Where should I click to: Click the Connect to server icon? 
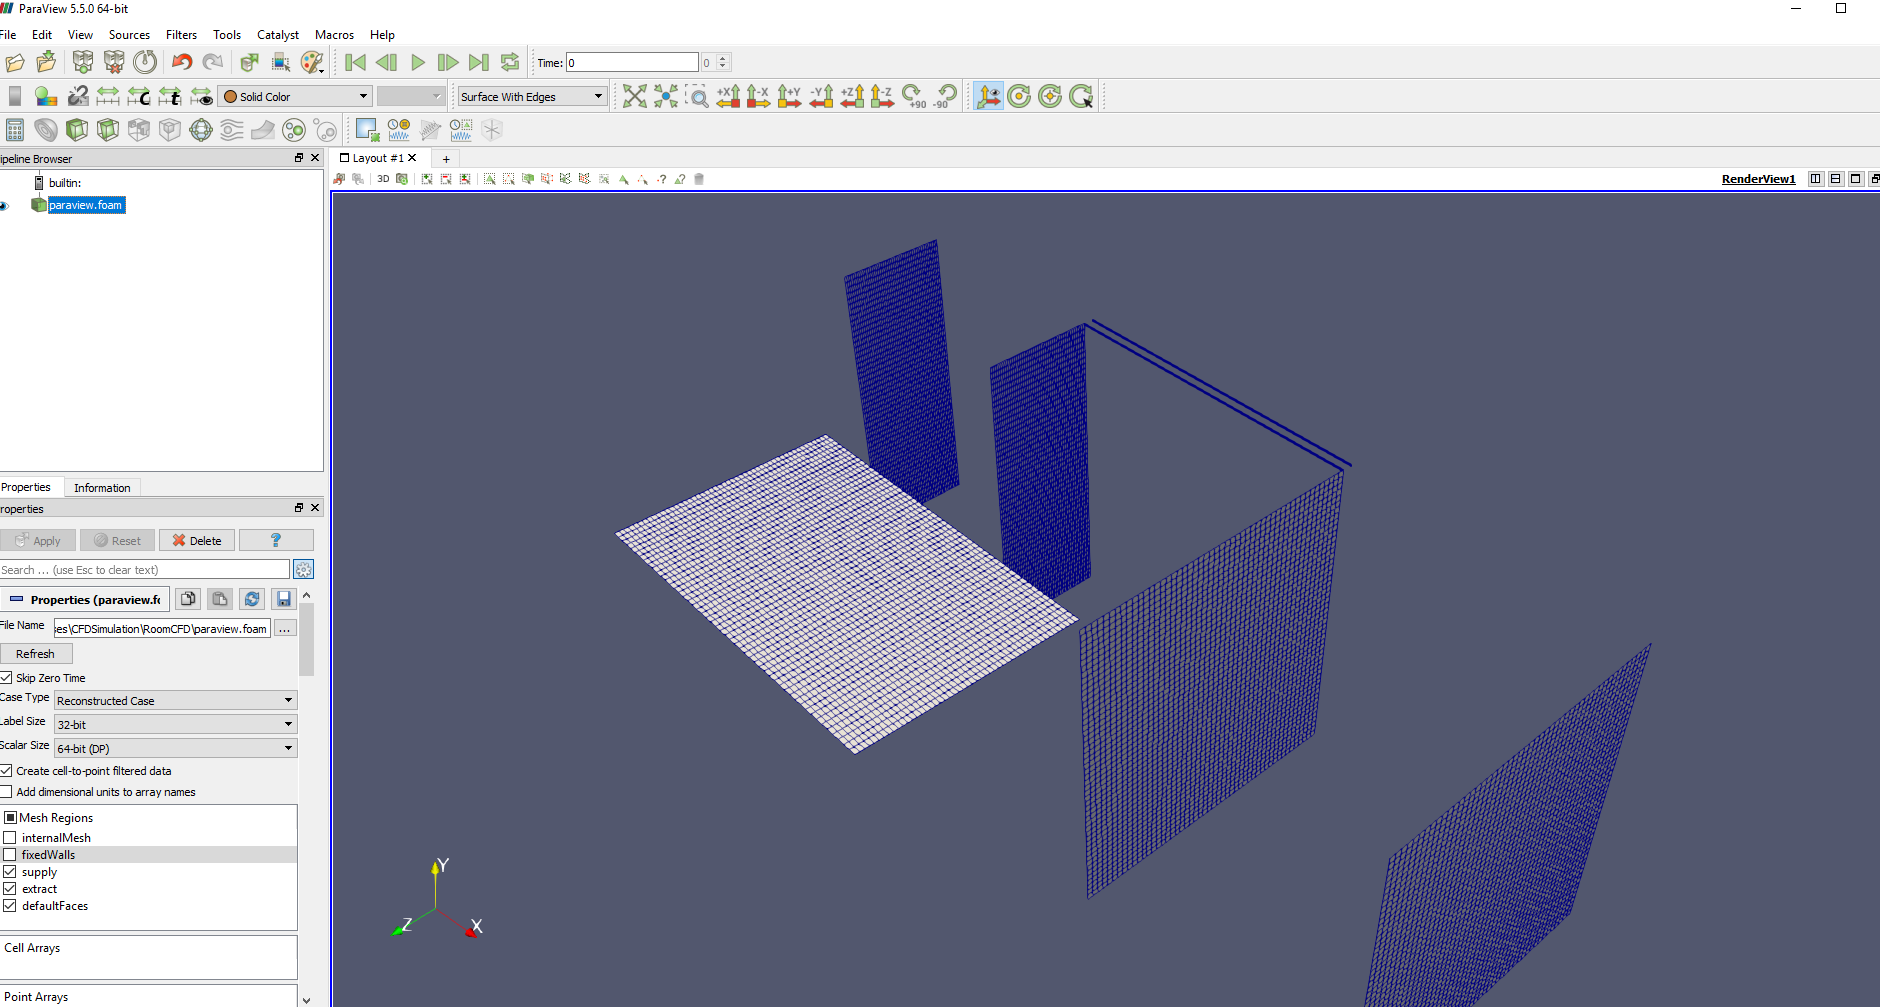[83, 63]
